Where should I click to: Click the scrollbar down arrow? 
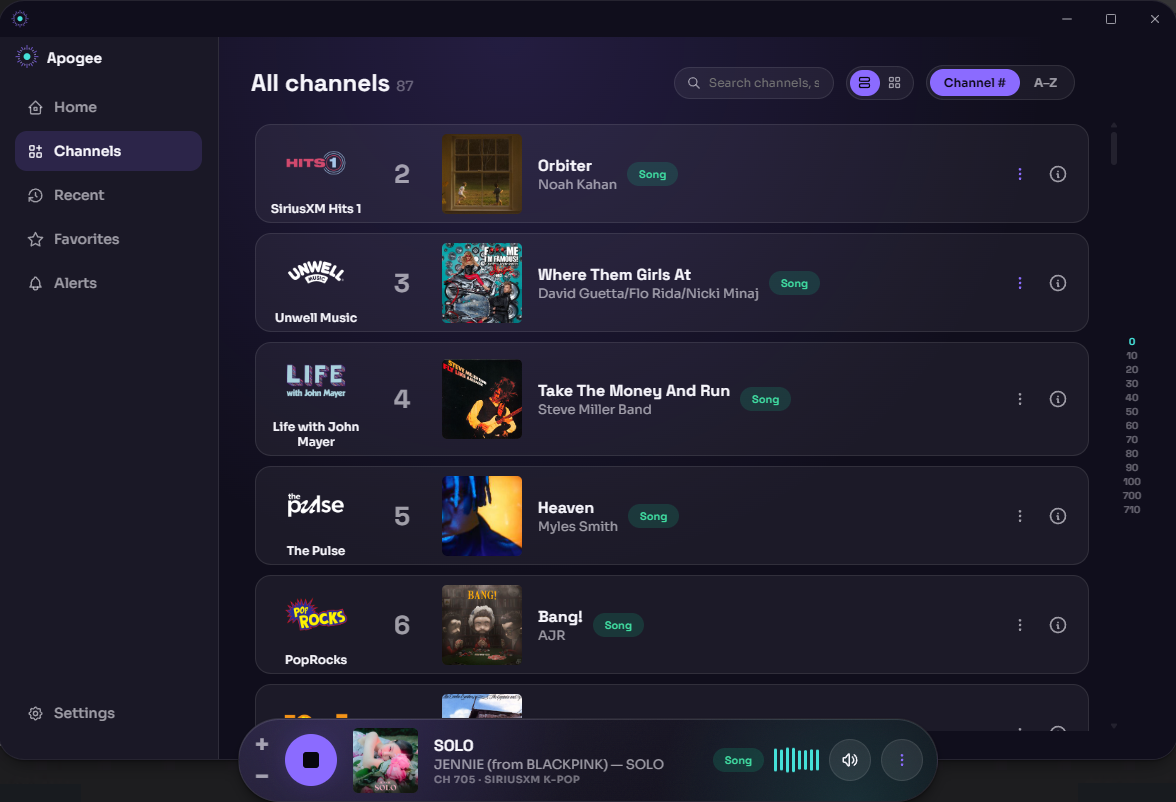(1114, 725)
